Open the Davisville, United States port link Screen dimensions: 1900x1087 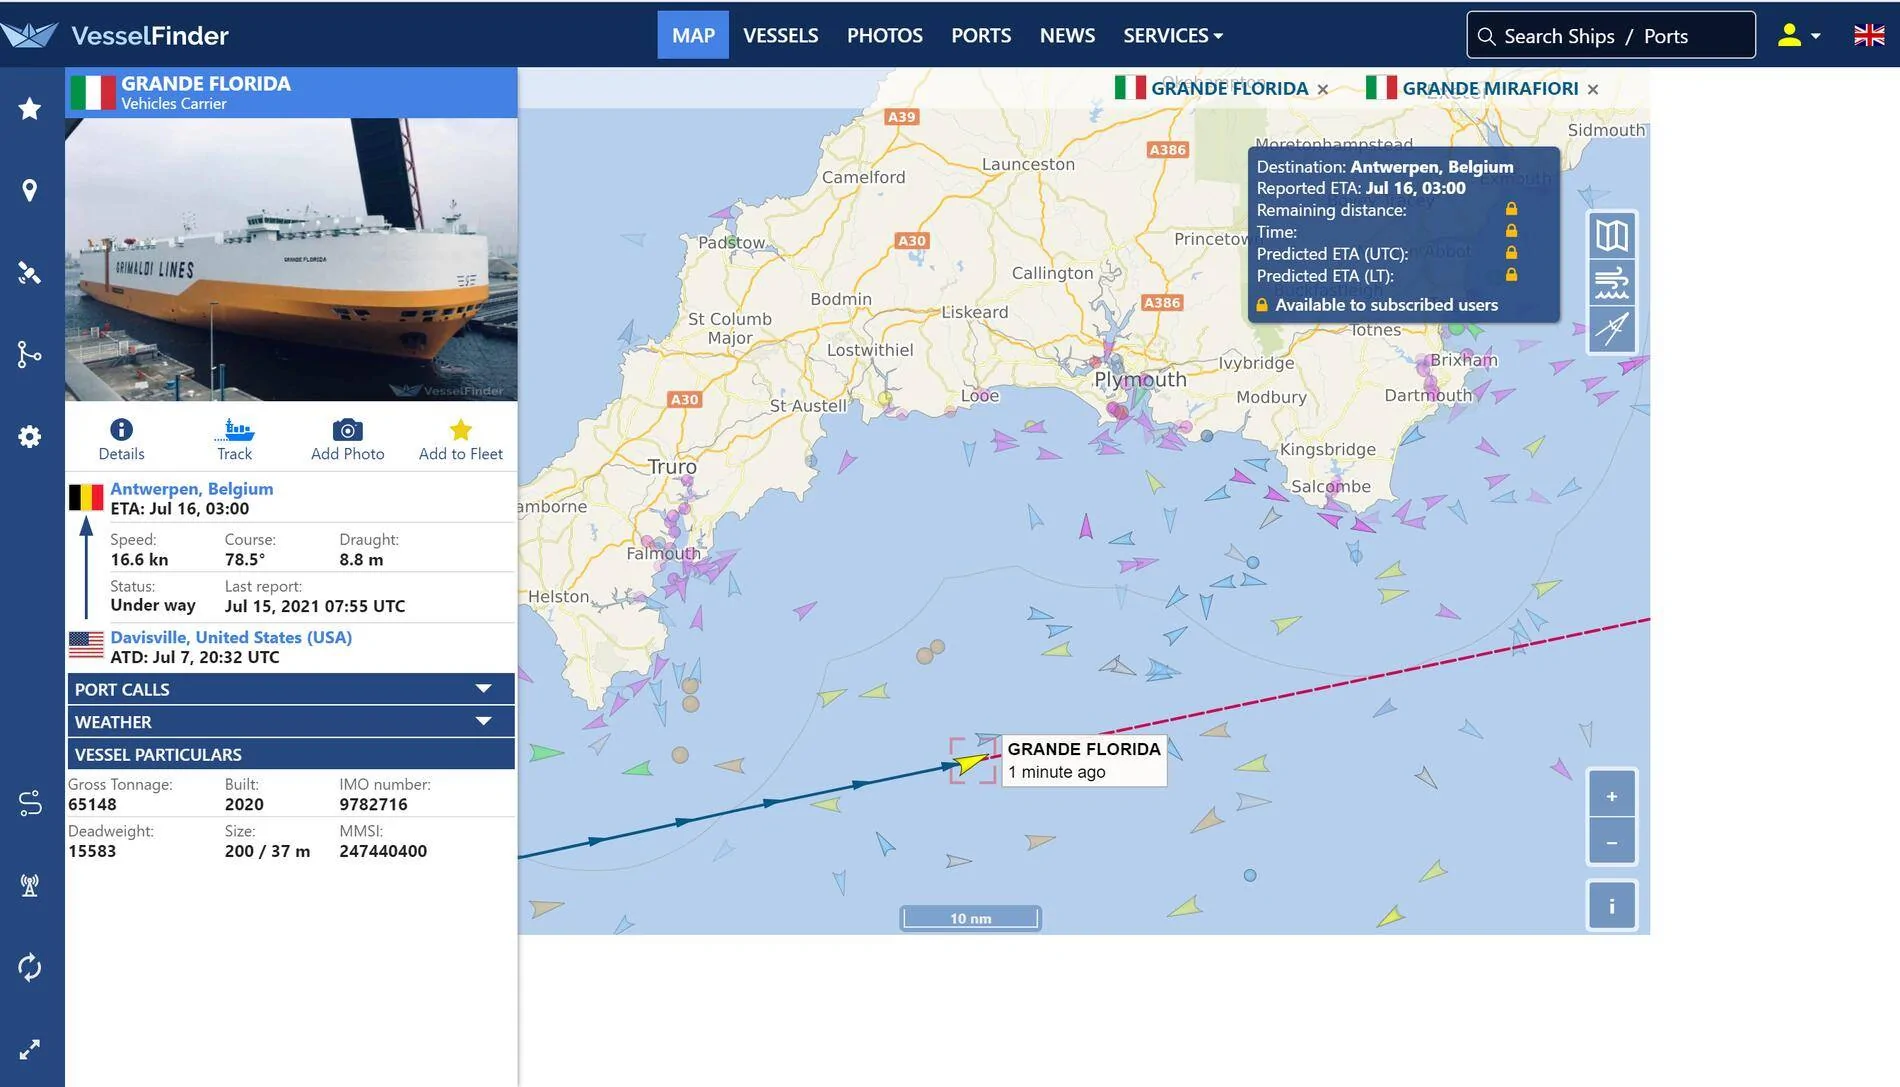(231, 637)
